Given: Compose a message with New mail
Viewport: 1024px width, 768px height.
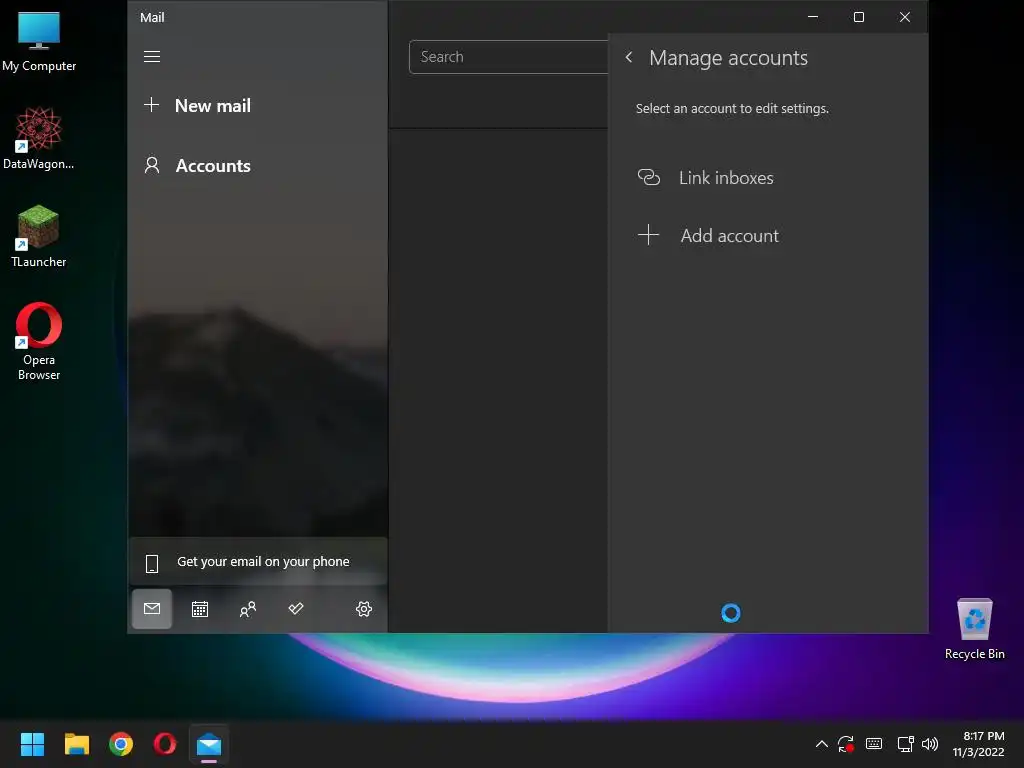Looking at the screenshot, I should click(257, 105).
